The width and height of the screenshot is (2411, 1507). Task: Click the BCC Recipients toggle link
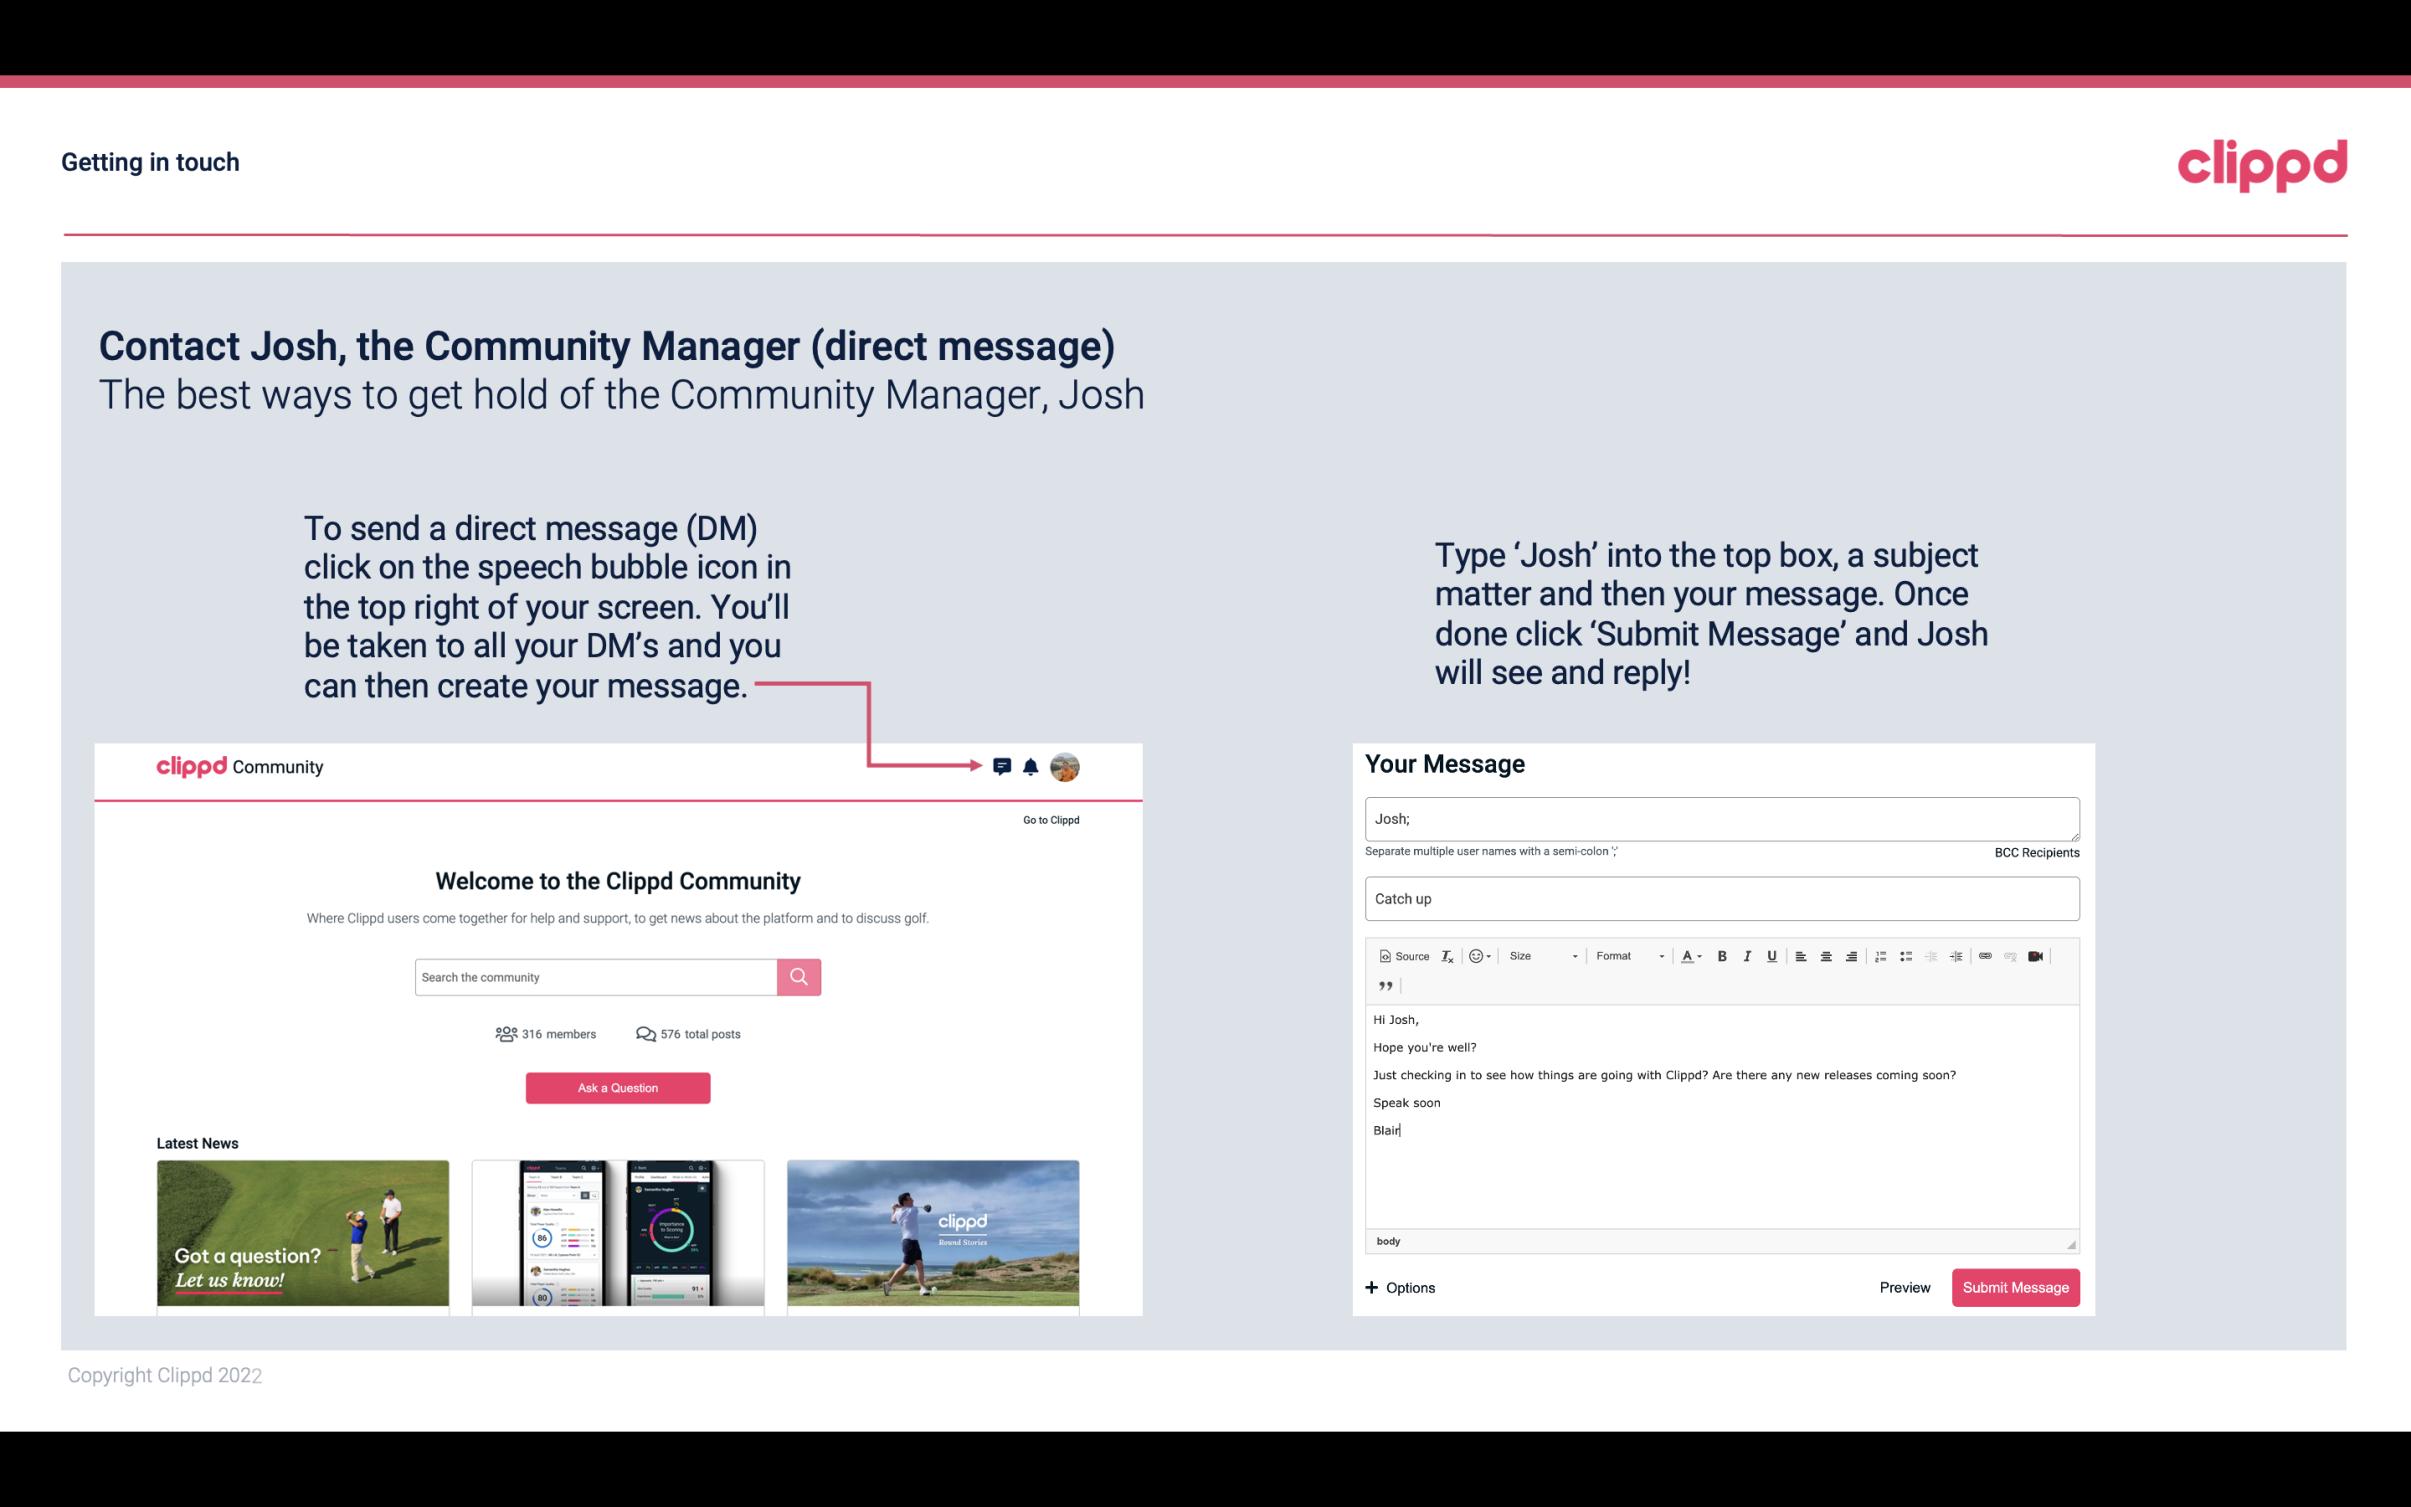2034,852
